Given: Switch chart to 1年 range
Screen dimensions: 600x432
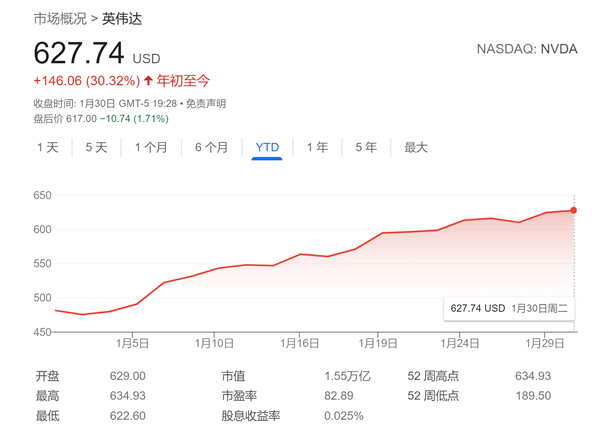Looking at the screenshot, I should pos(317,147).
